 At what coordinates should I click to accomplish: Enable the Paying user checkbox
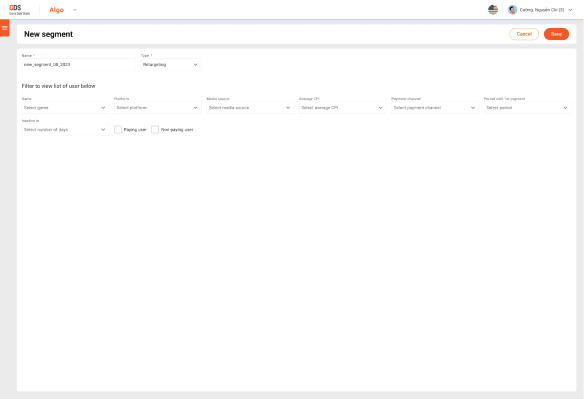coord(118,130)
